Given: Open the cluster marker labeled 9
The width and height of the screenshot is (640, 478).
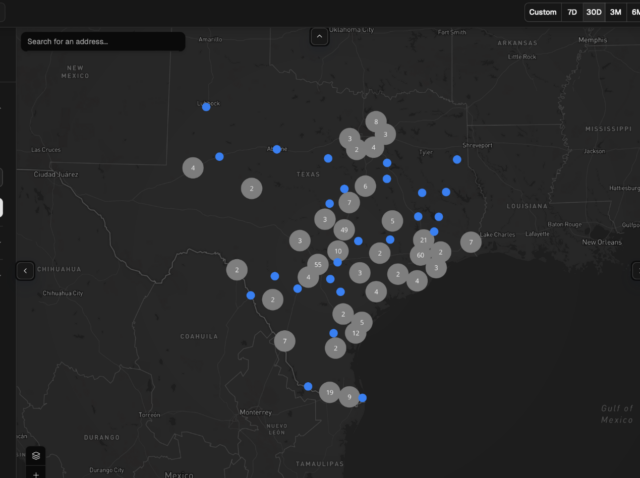Looking at the screenshot, I should (x=349, y=396).
